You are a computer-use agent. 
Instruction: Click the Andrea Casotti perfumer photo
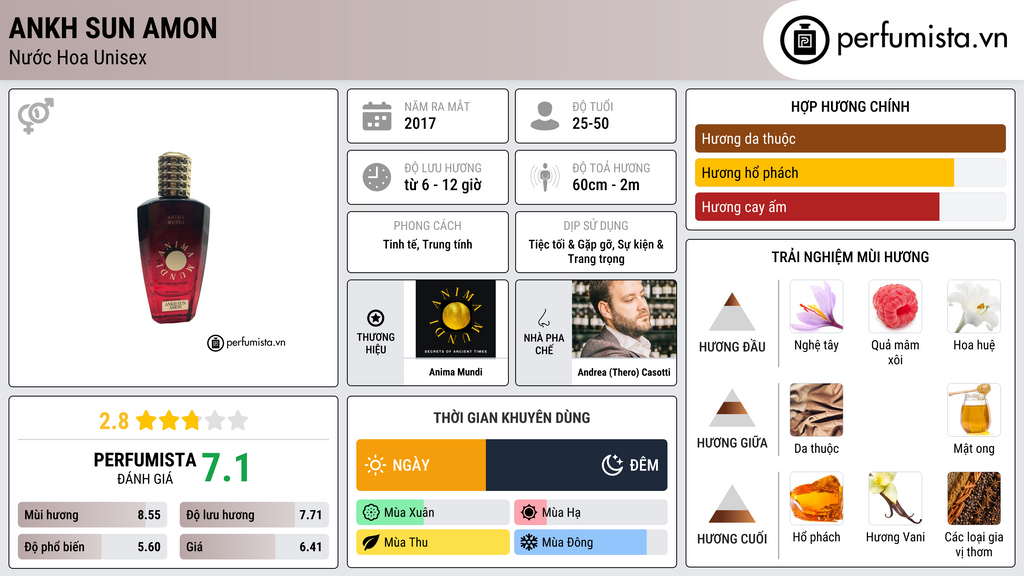coord(624,319)
